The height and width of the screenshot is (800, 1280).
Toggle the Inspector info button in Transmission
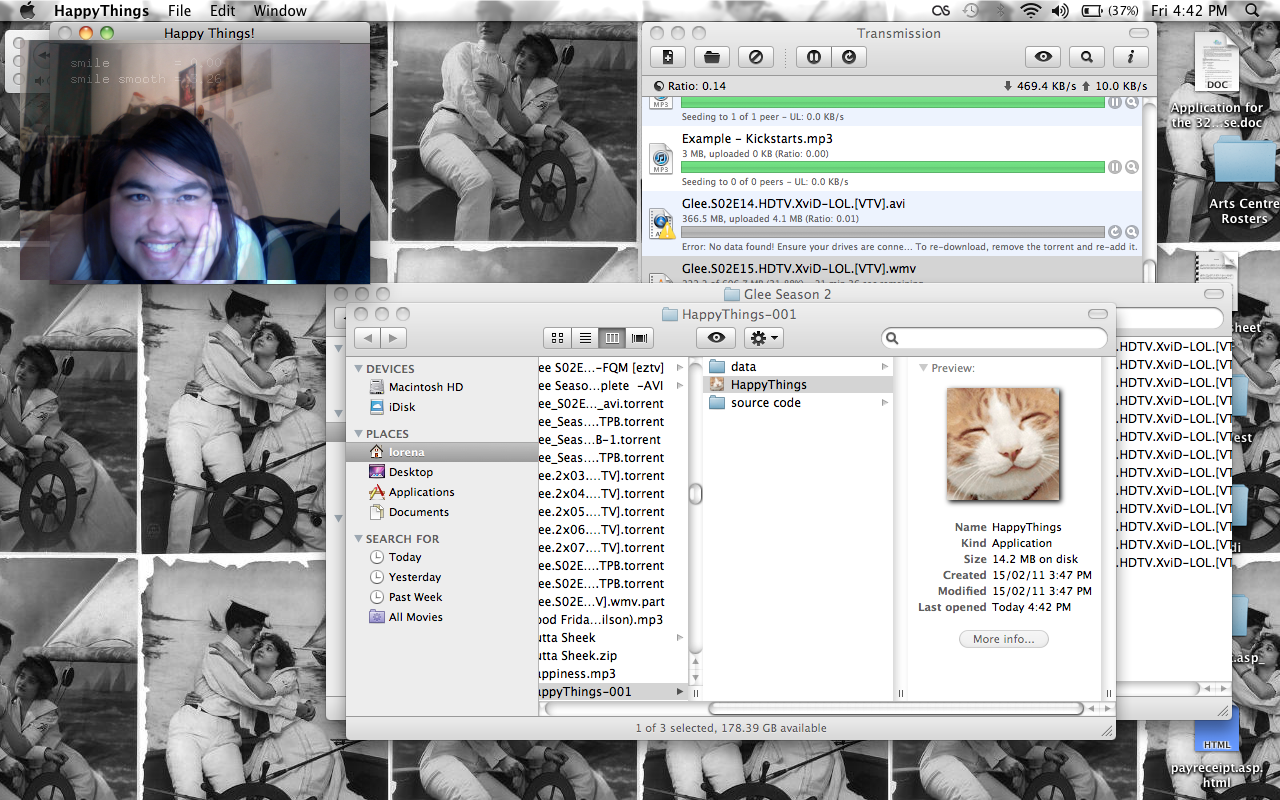pyautogui.click(x=1131, y=57)
